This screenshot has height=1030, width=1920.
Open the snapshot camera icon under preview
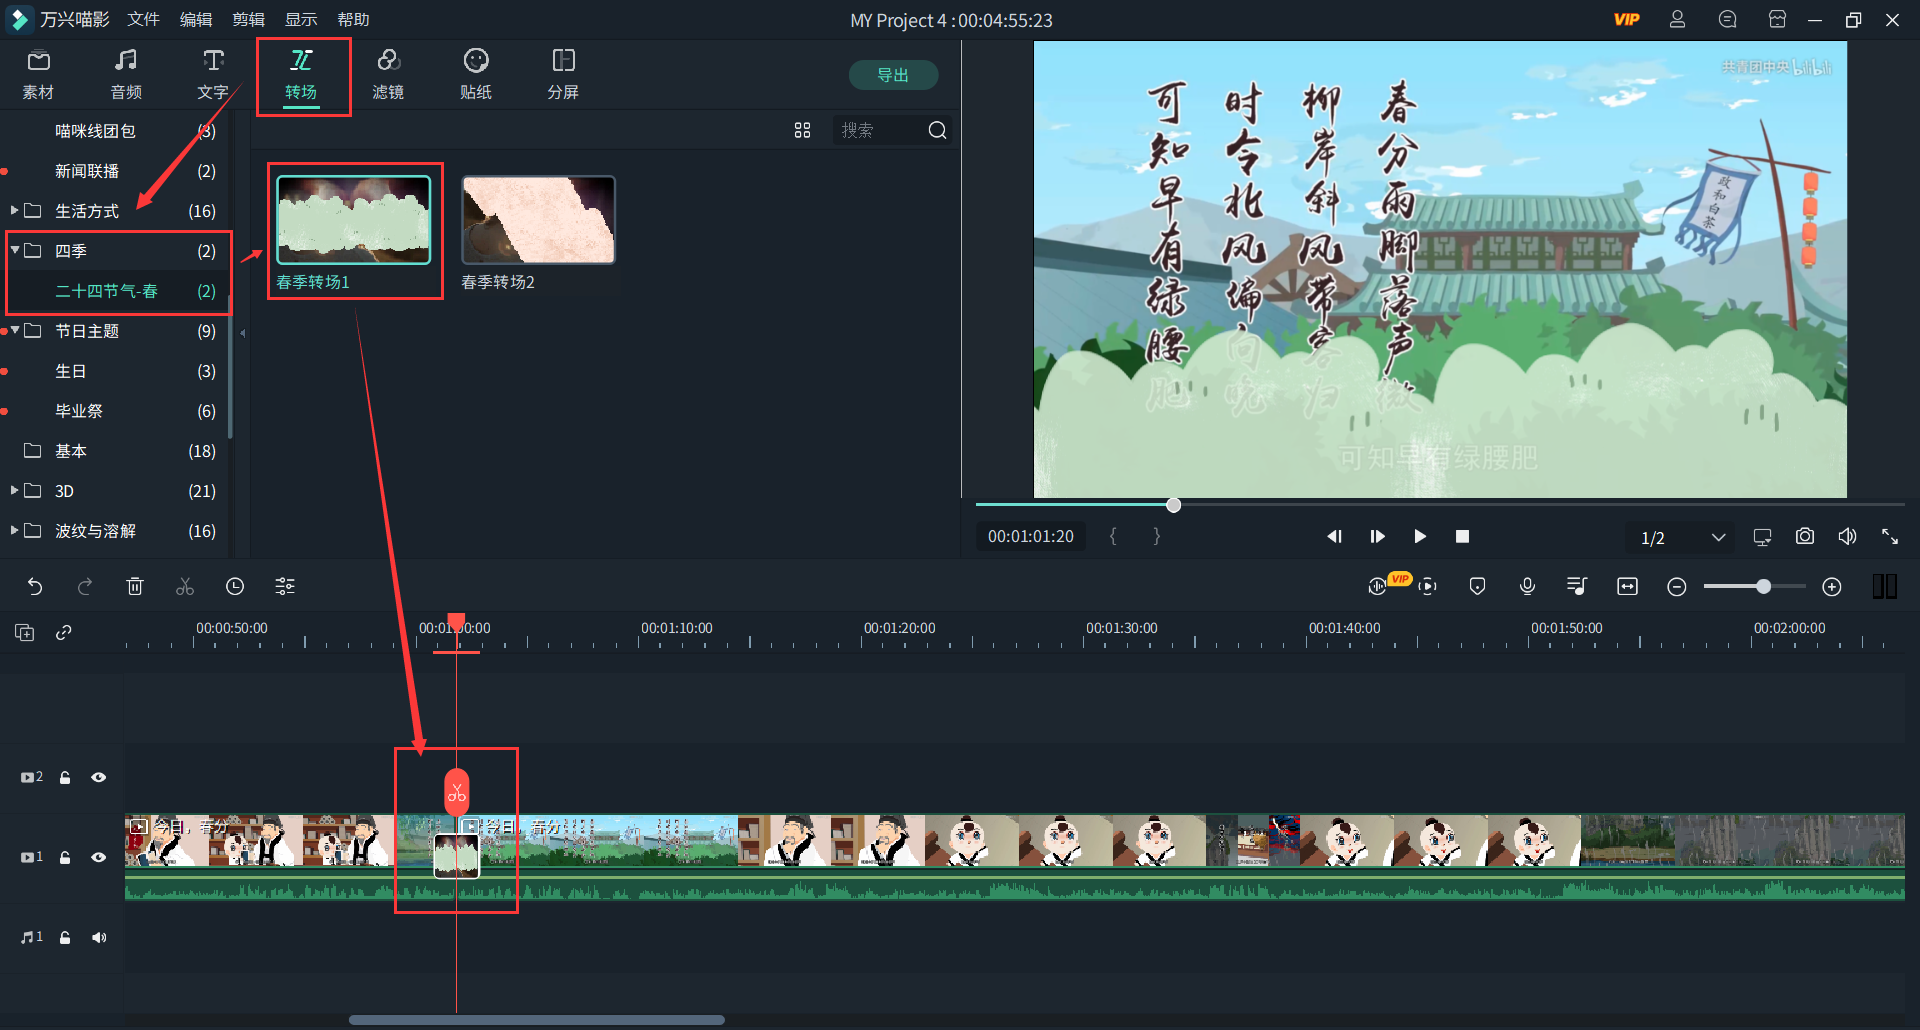click(1804, 537)
